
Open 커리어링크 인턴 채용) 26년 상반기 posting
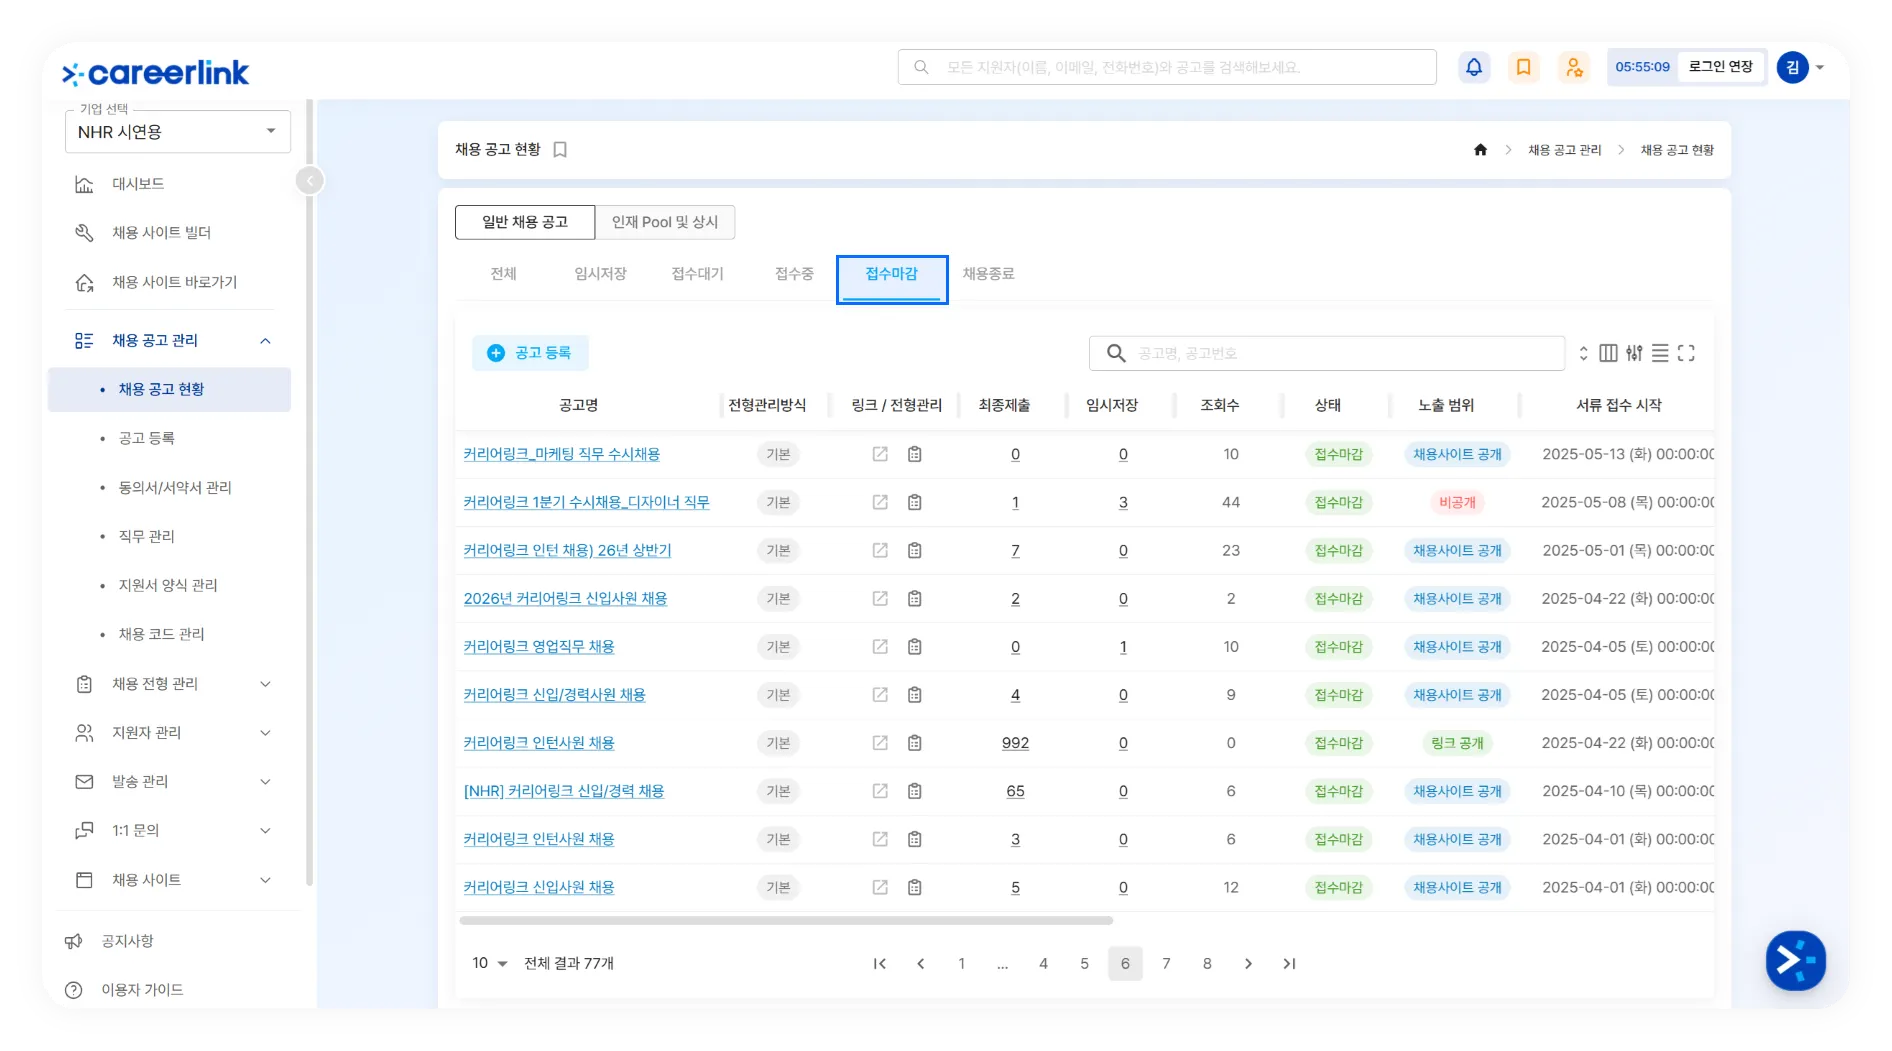(567, 550)
